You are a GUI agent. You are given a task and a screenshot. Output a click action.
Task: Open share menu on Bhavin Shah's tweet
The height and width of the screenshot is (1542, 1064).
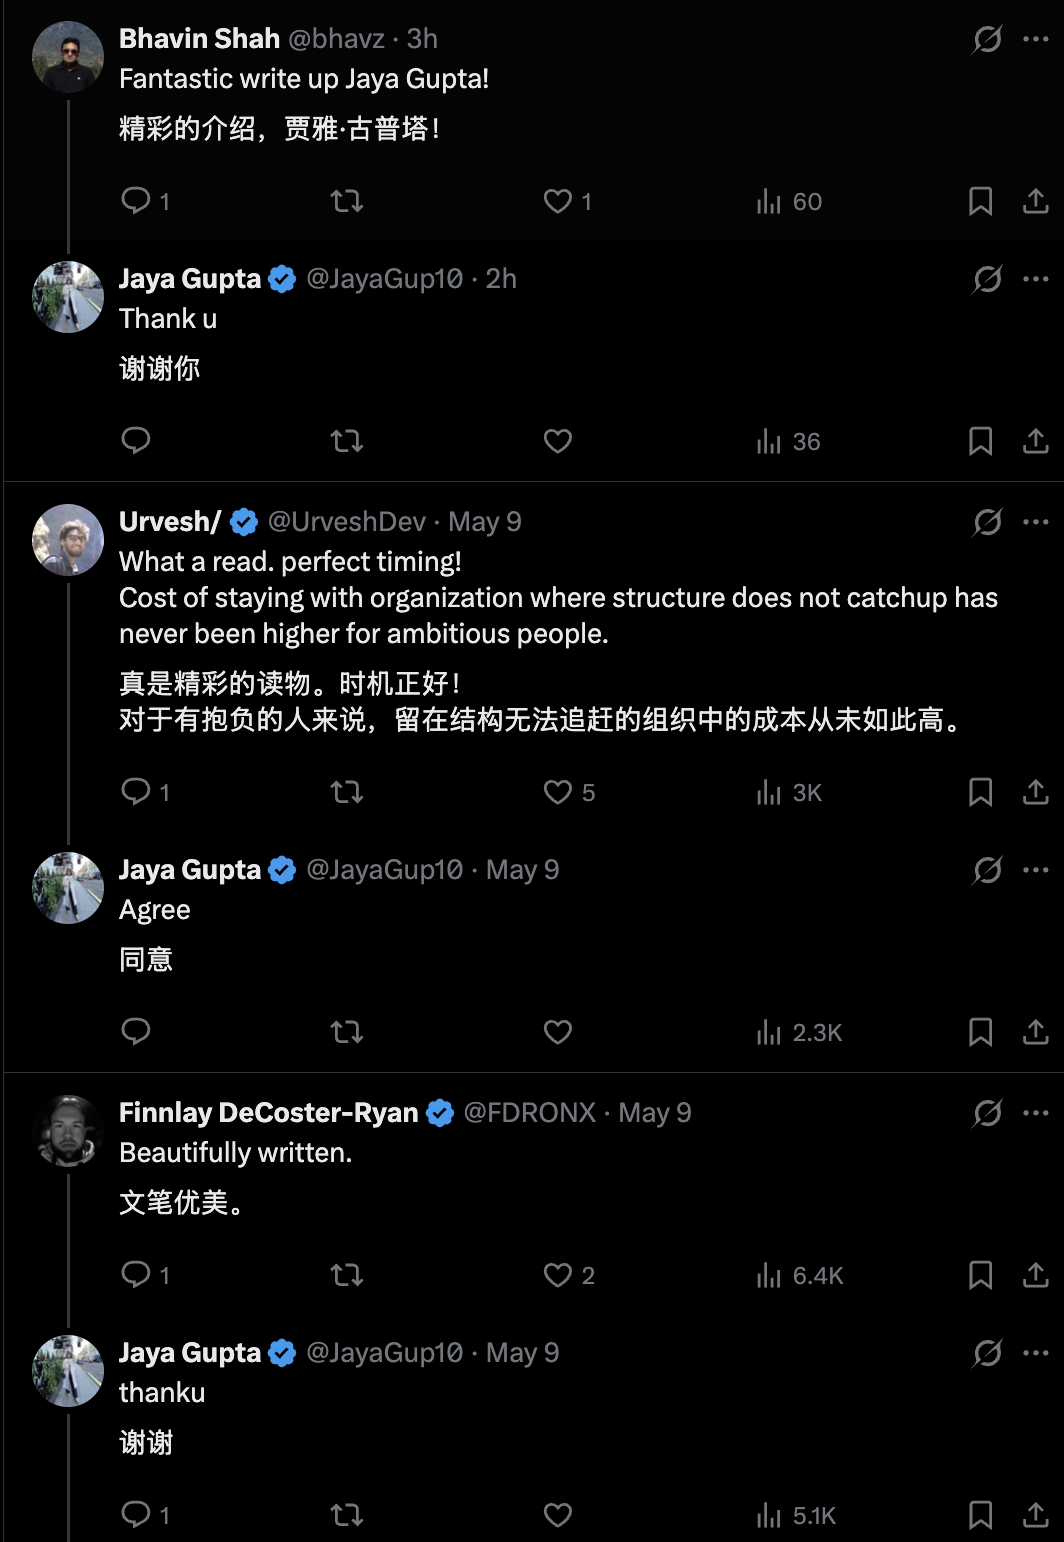coord(1035,201)
